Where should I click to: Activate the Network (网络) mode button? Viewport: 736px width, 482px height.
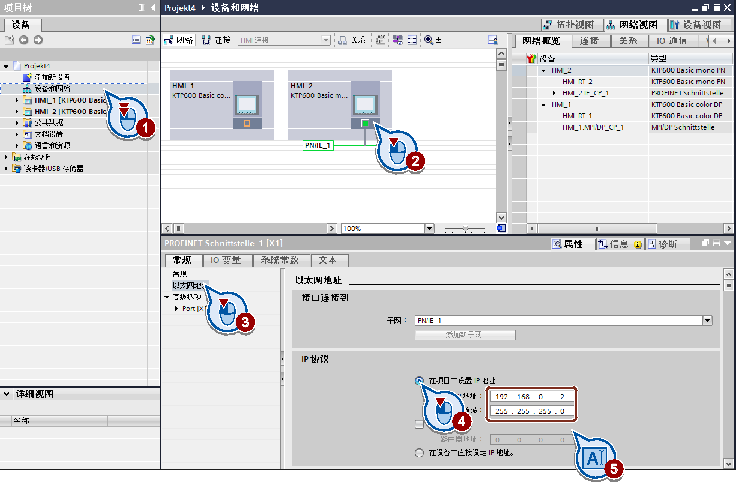[179, 40]
